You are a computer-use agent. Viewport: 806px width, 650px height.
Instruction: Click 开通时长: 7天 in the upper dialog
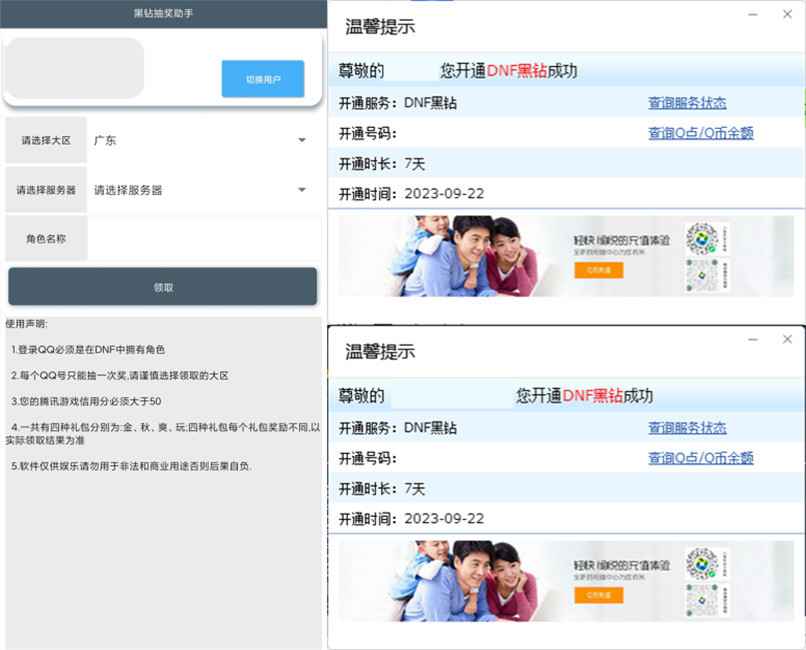coord(382,164)
